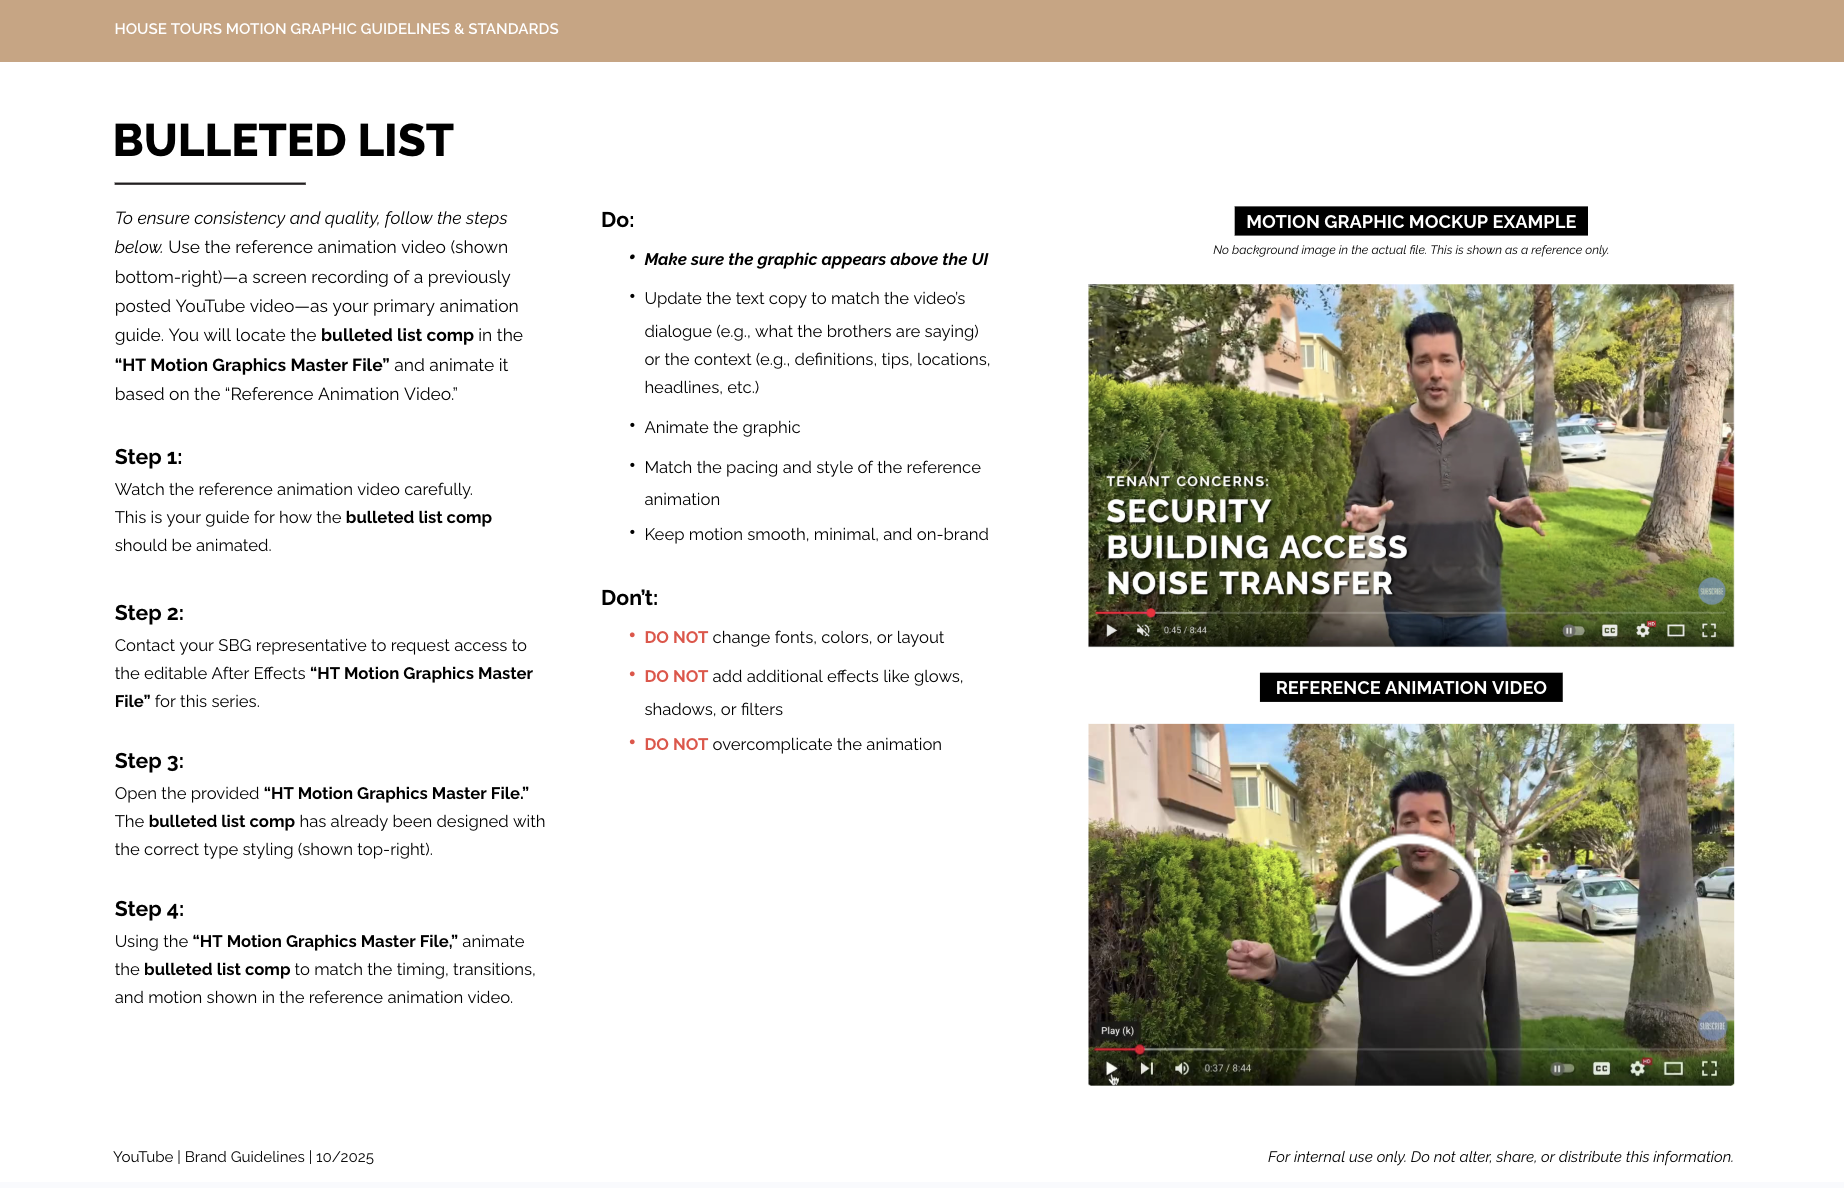Enable closed captions on the reference video

tap(1601, 1069)
